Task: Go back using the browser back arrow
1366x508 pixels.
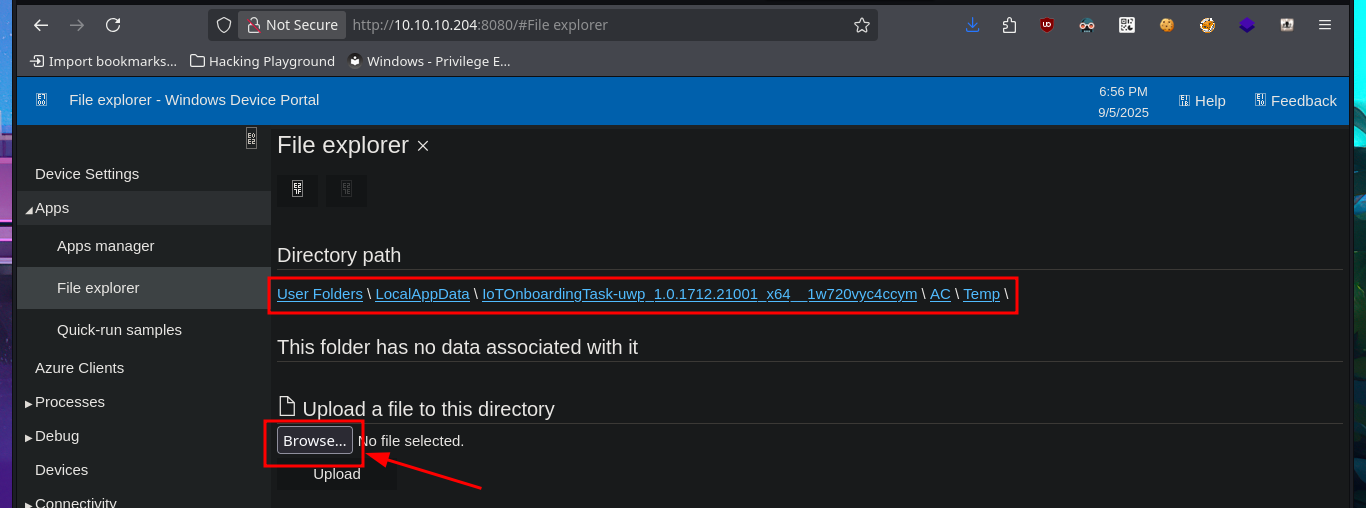Action: click(41, 25)
